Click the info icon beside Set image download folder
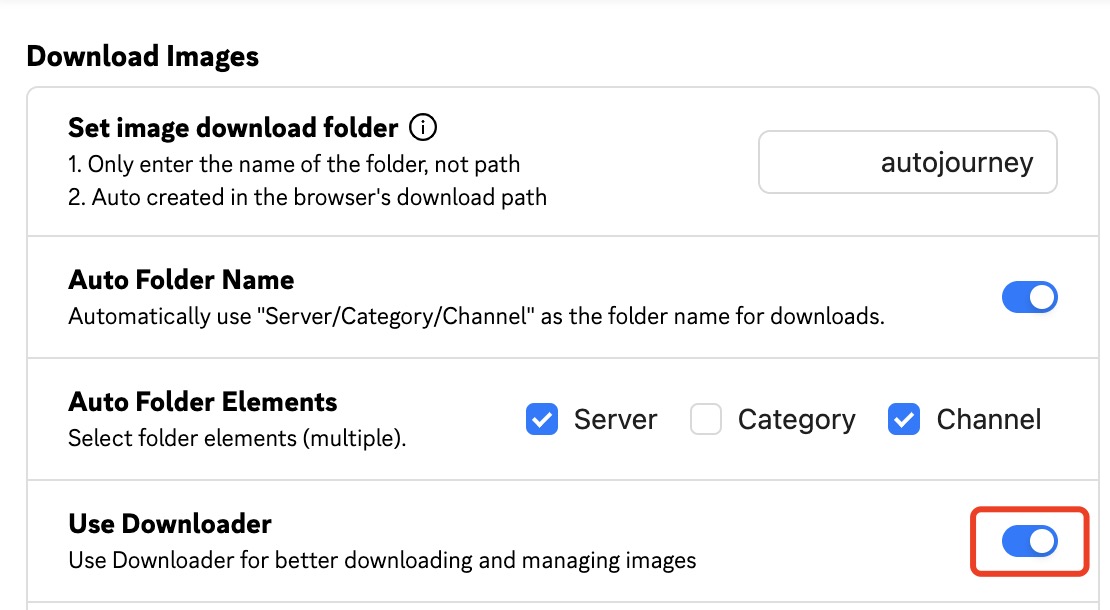1110x610 pixels. click(424, 128)
